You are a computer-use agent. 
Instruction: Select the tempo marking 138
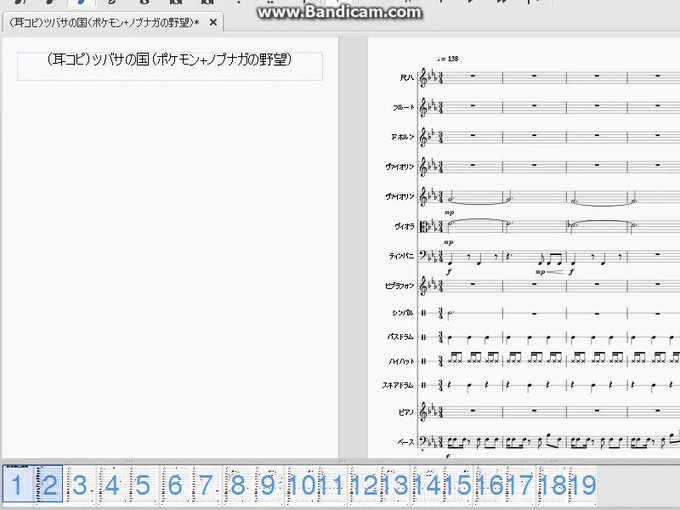pyautogui.click(x=448, y=59)
